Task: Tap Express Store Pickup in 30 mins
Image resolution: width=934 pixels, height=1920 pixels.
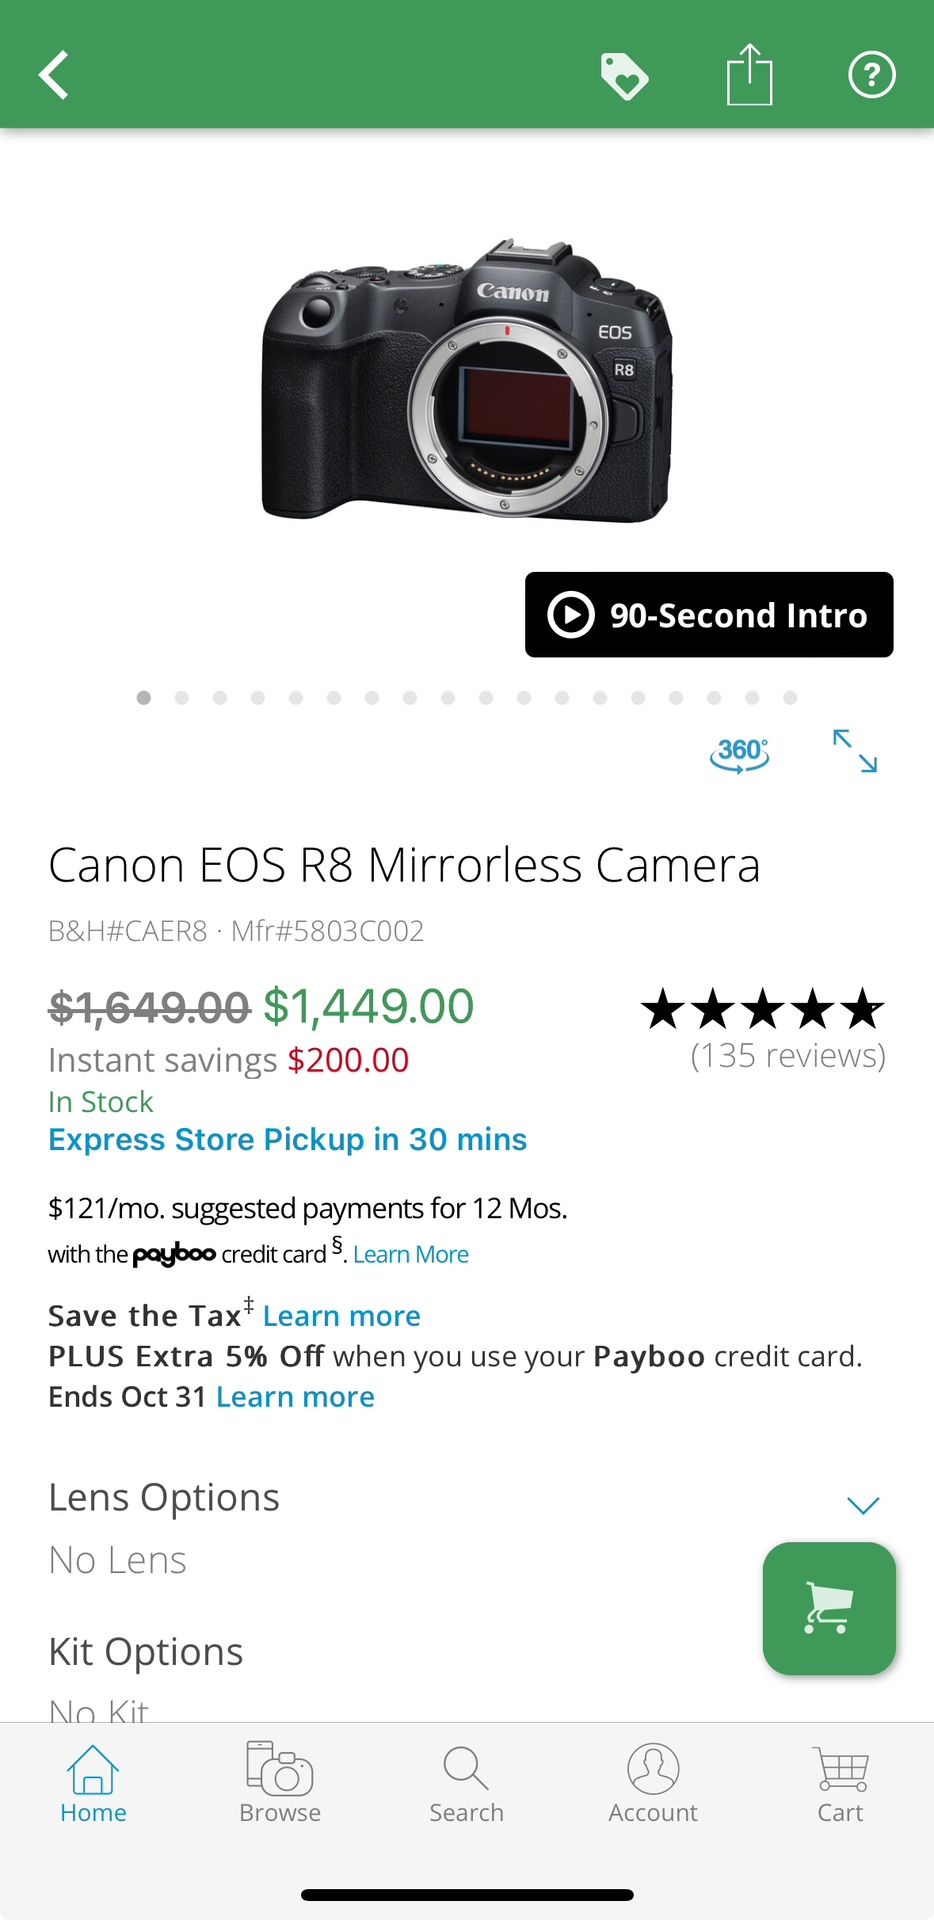Action: 287,1140
